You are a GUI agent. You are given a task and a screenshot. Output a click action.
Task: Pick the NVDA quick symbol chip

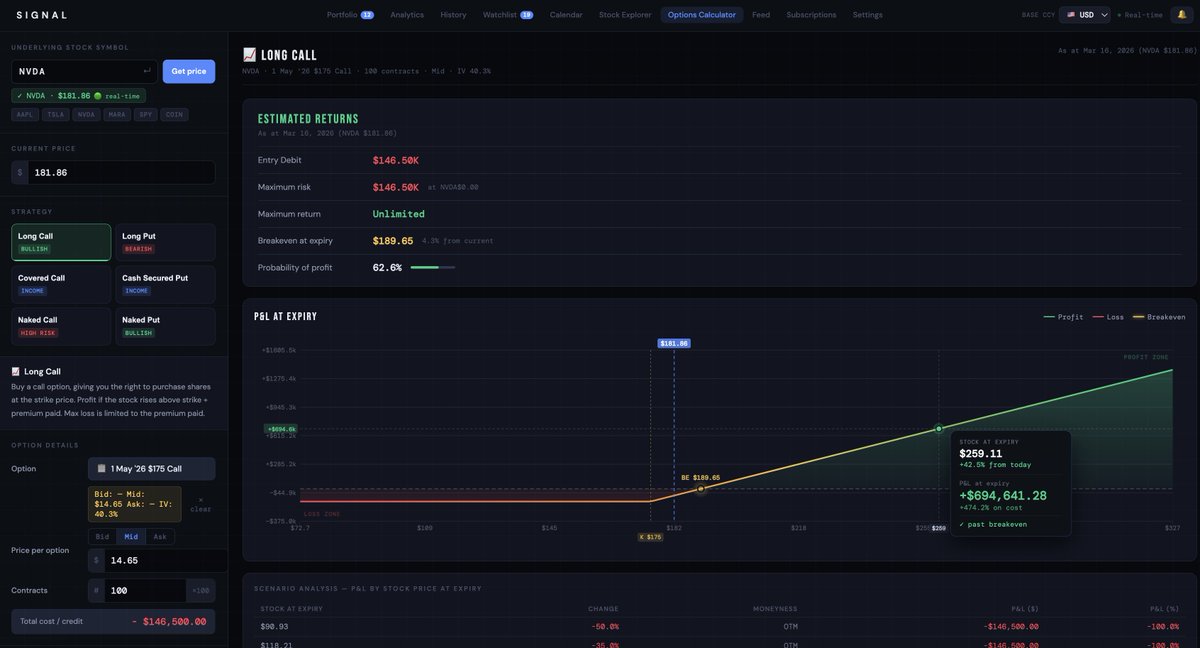click(86, 115)
